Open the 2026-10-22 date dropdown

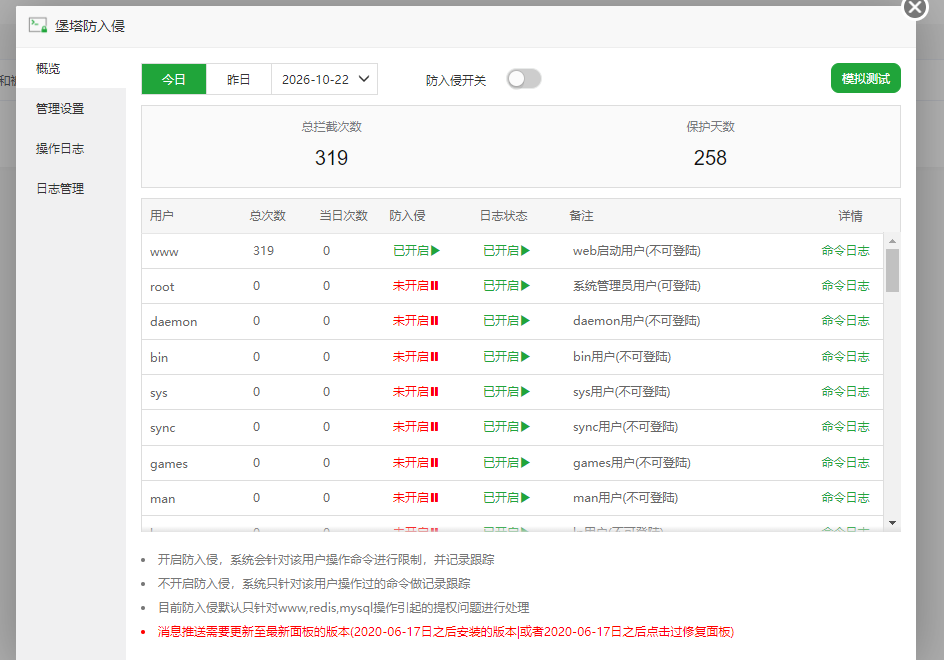(324, 79)
